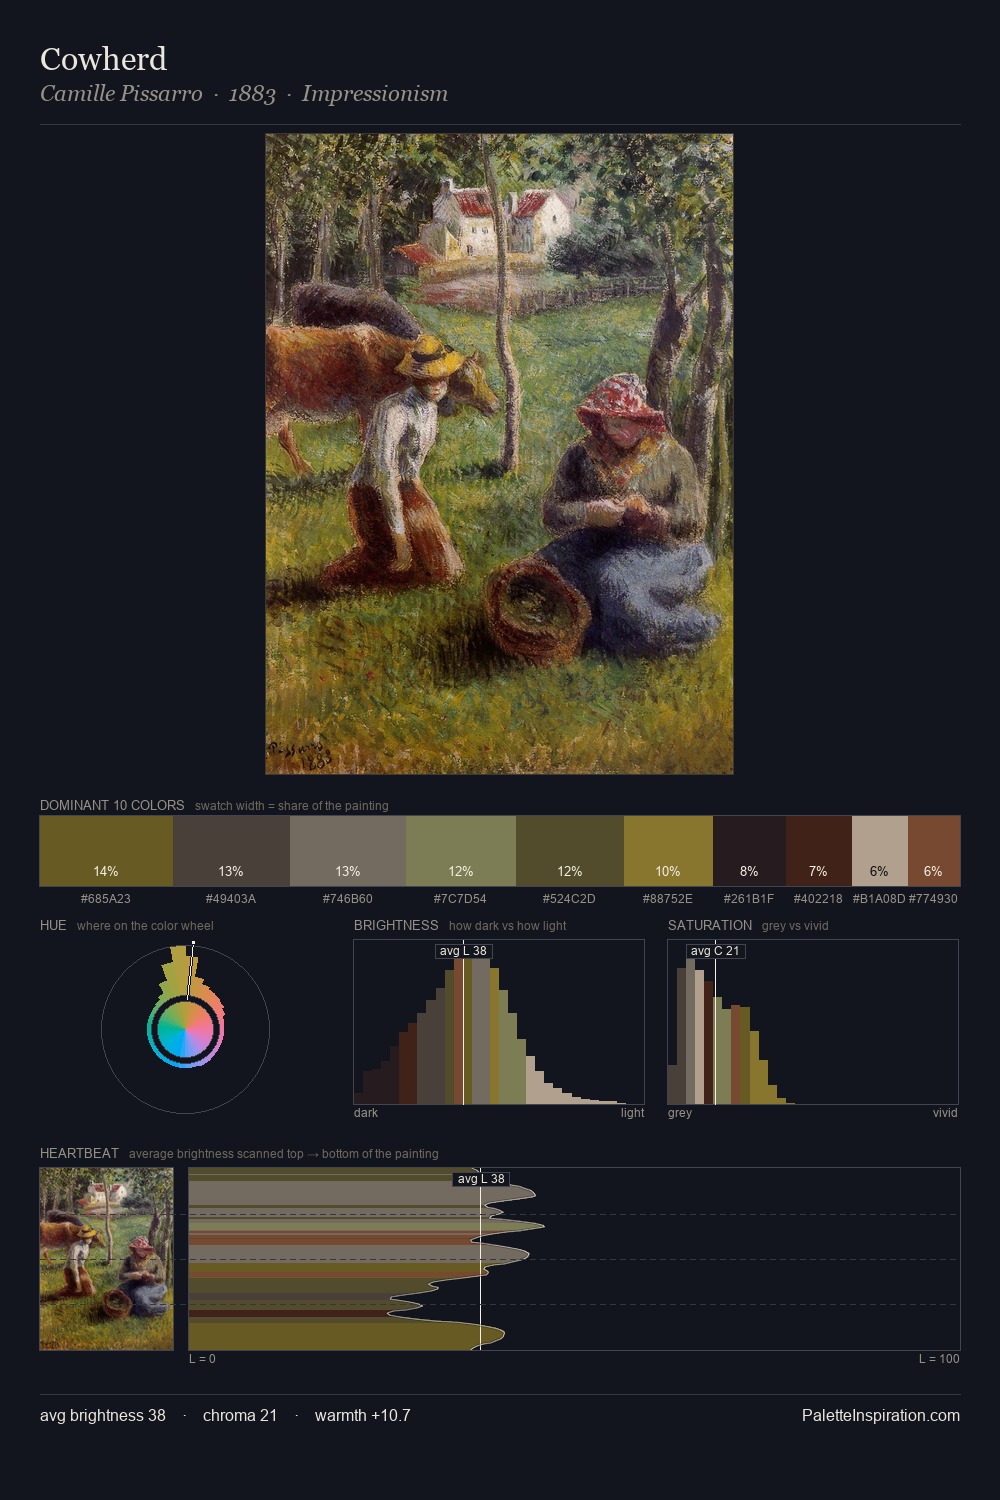Click the hex code '#49403A' text
1000x1500 pixels.
(231, 899)
